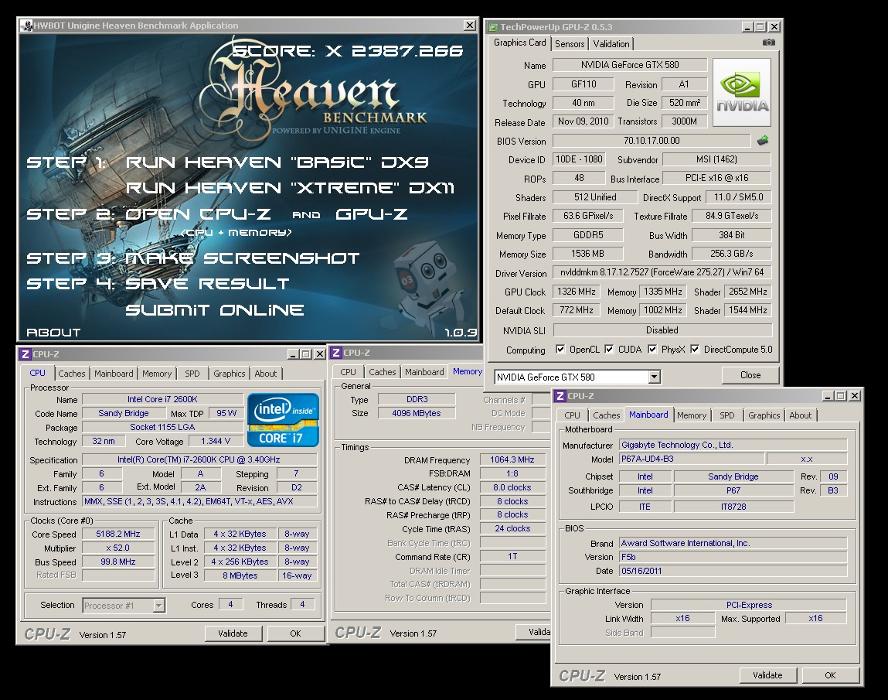Click the partially hidden Validate in Memory window
Screen dimensions: 888x700
(533, 632)
